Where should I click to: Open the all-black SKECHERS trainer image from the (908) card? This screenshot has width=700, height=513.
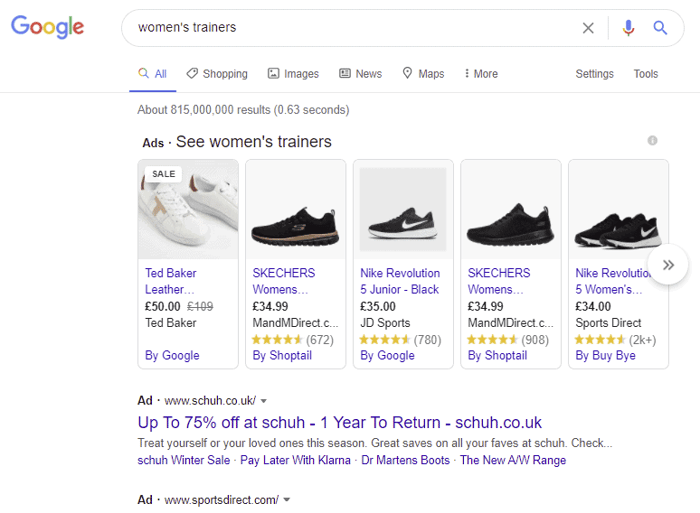point(511,209)
